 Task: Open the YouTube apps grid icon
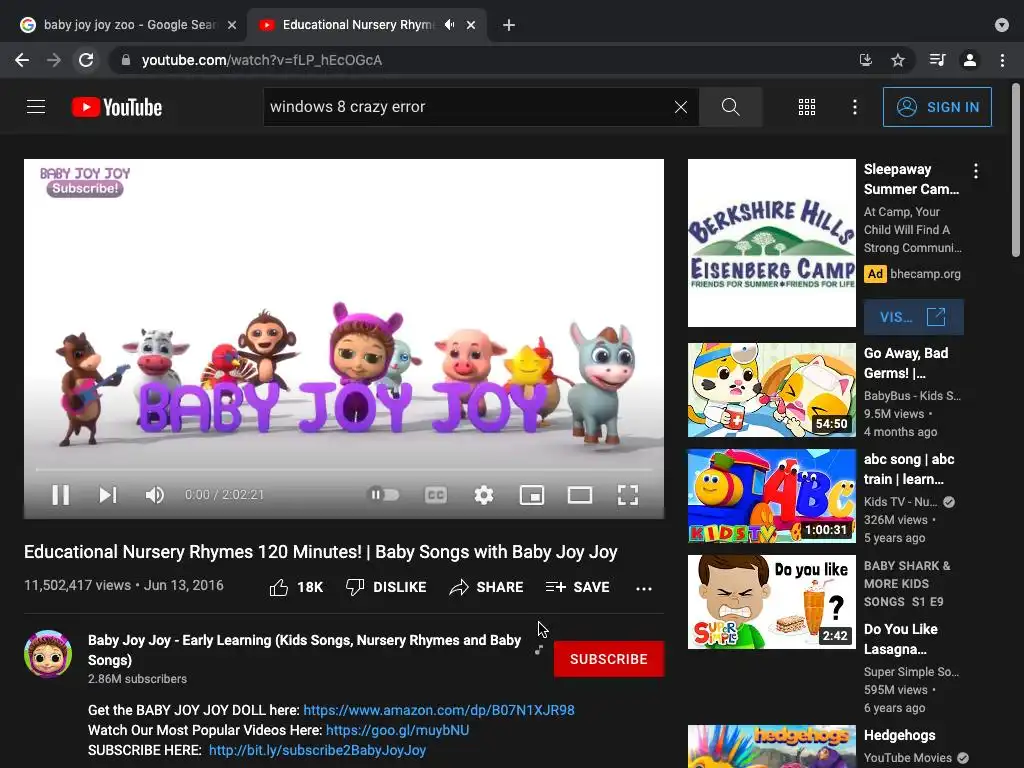(807, 106)
